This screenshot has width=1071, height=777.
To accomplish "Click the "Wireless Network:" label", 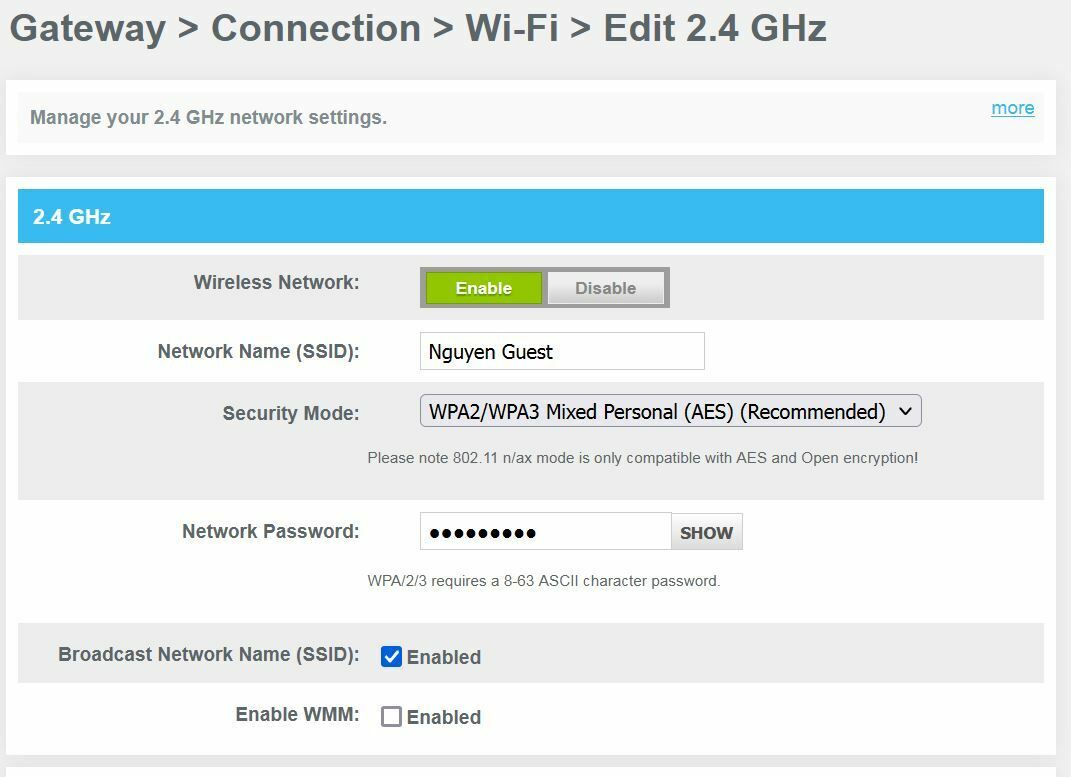I will pyautogui.click(x=276, y=282).
